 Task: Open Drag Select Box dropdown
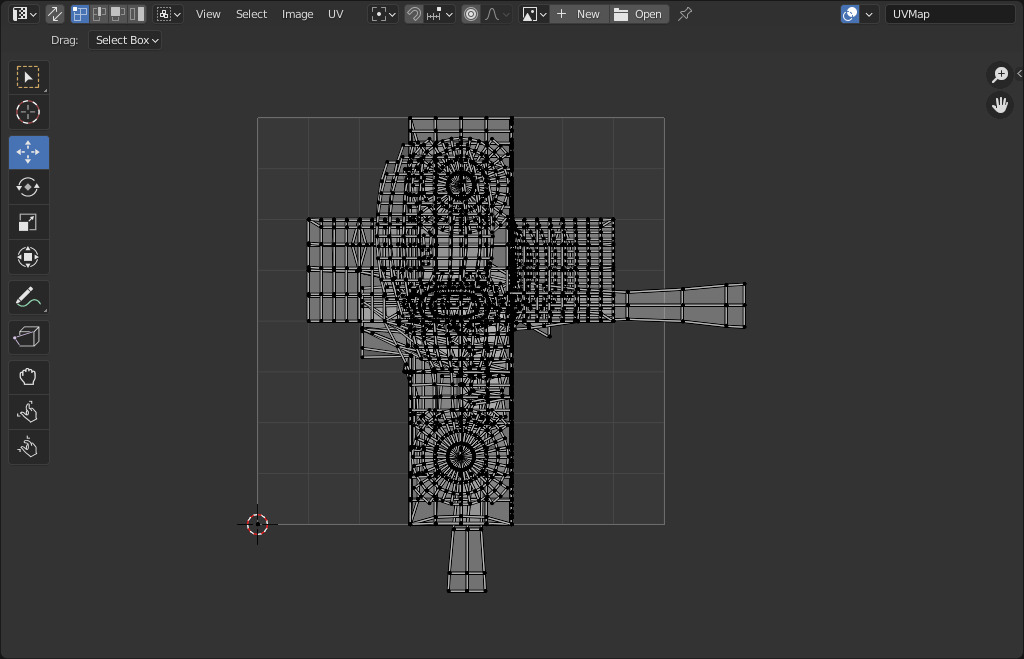click(x=125, y=40)
